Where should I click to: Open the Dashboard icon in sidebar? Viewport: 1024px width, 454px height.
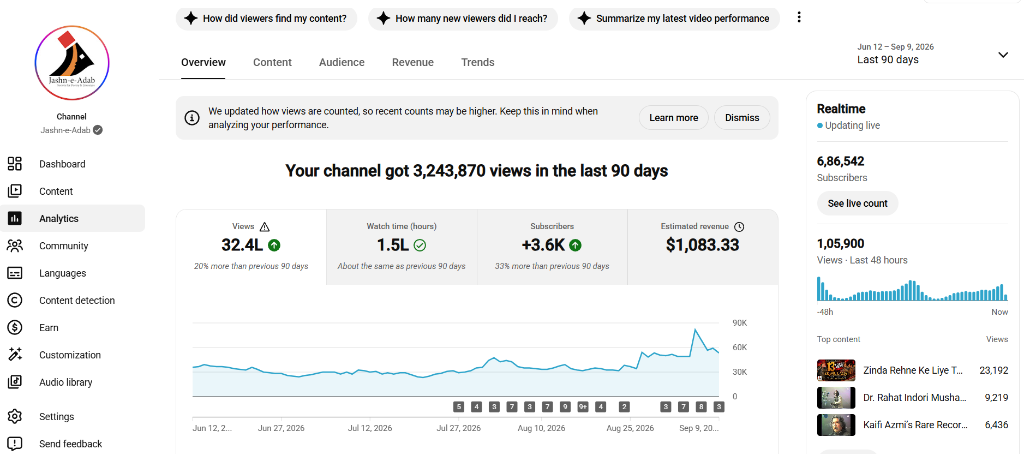tap(14, 164)
